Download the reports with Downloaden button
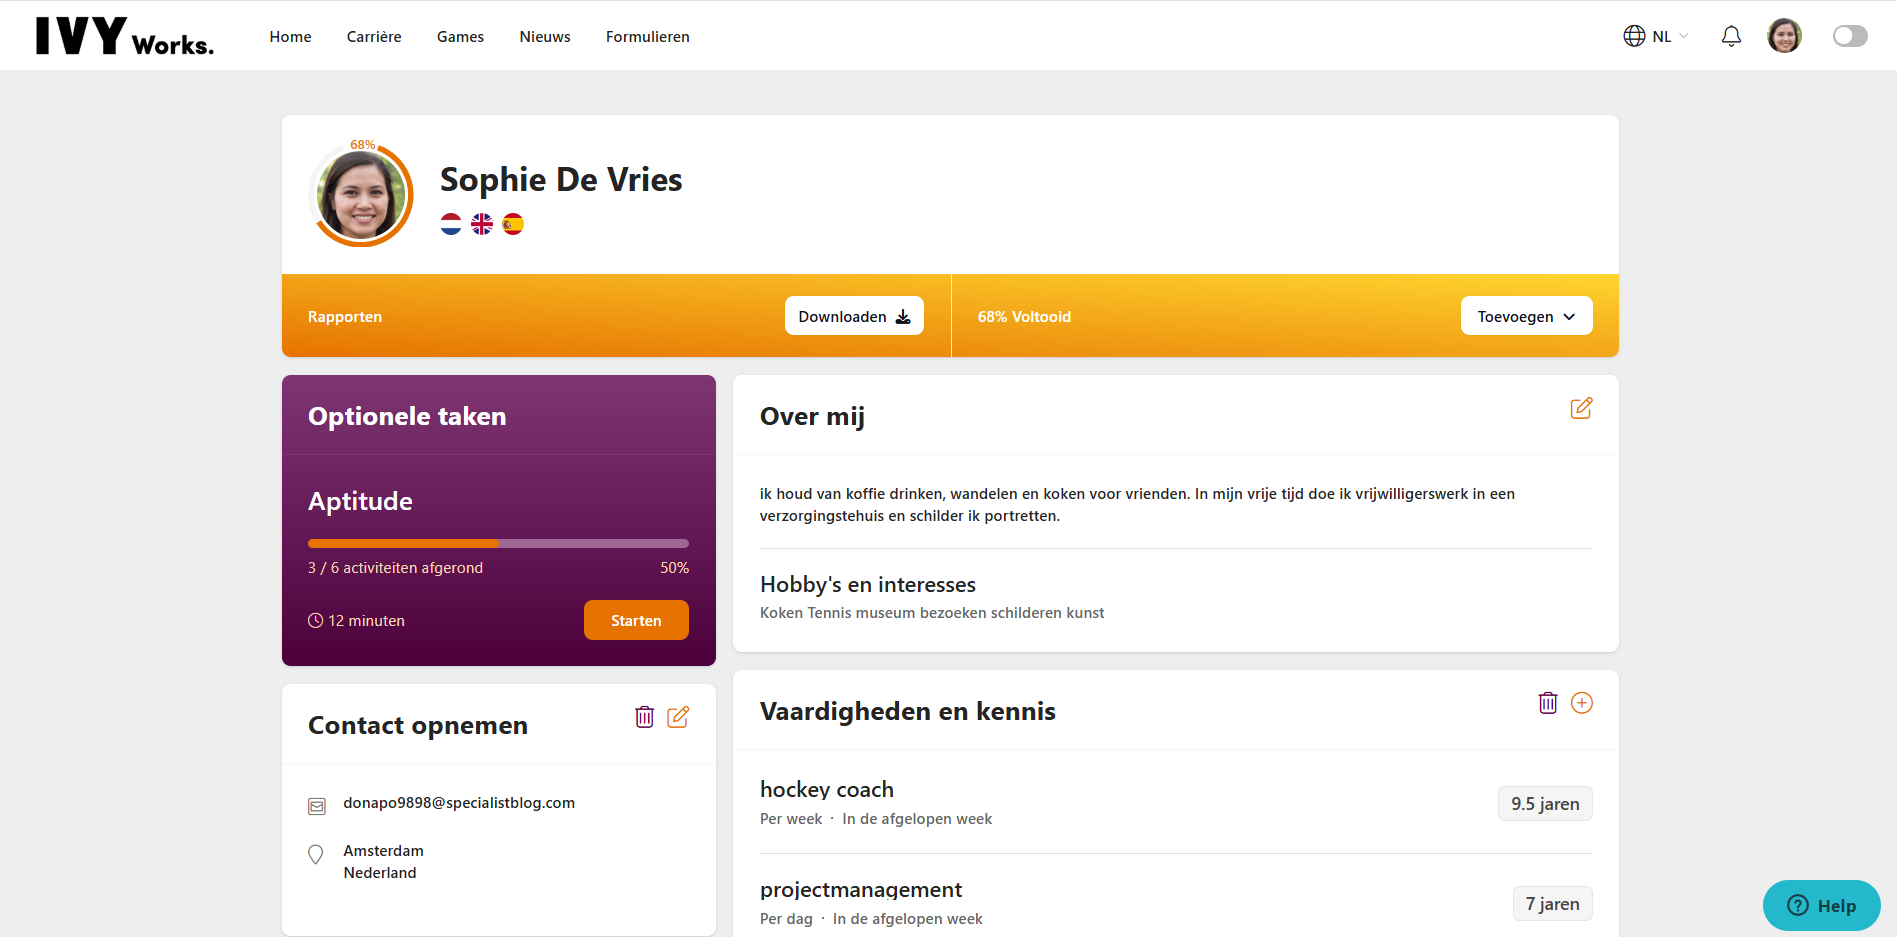Image resolution: width=1897 pixels, height=937 pixels. [x=854, y=316]
